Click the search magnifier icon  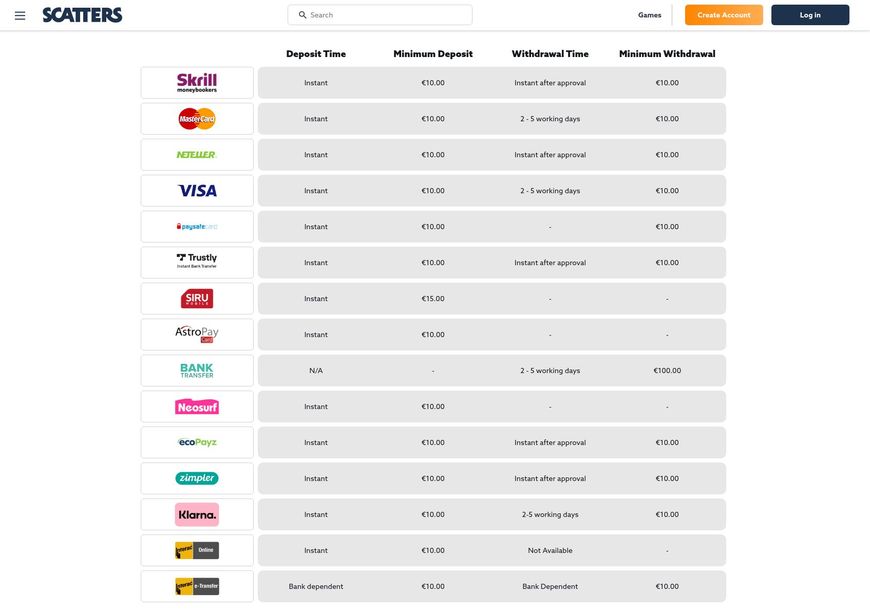(302, 15)
